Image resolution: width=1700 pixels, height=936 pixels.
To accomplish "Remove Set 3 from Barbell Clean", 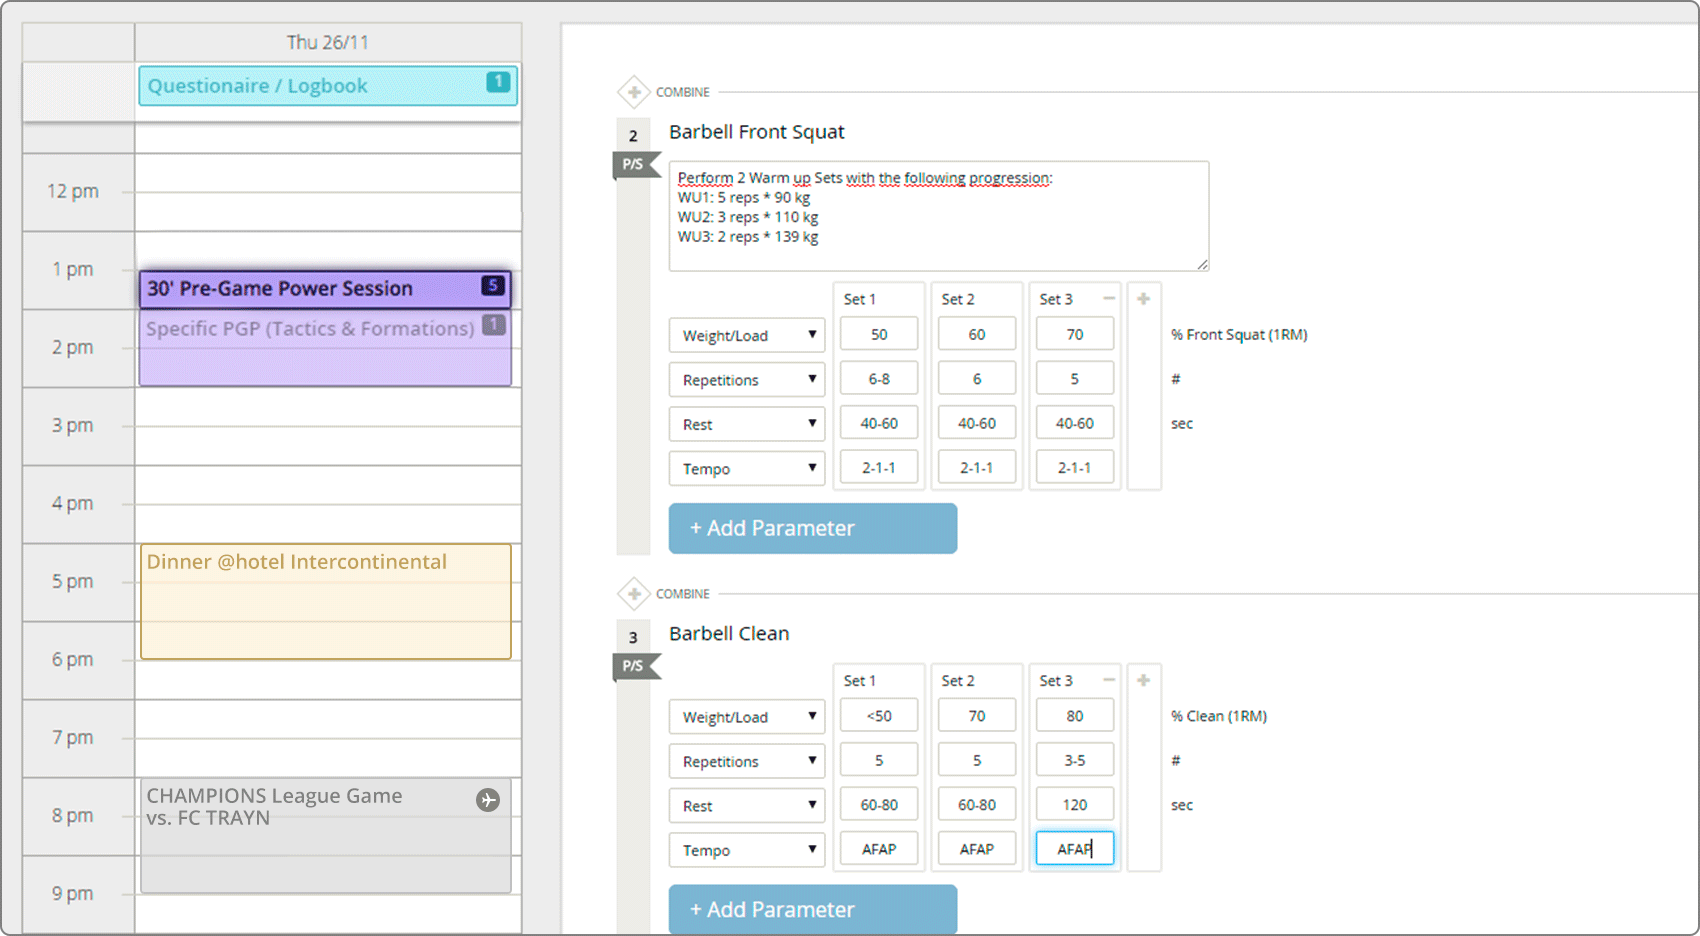I will point(1109,681).
